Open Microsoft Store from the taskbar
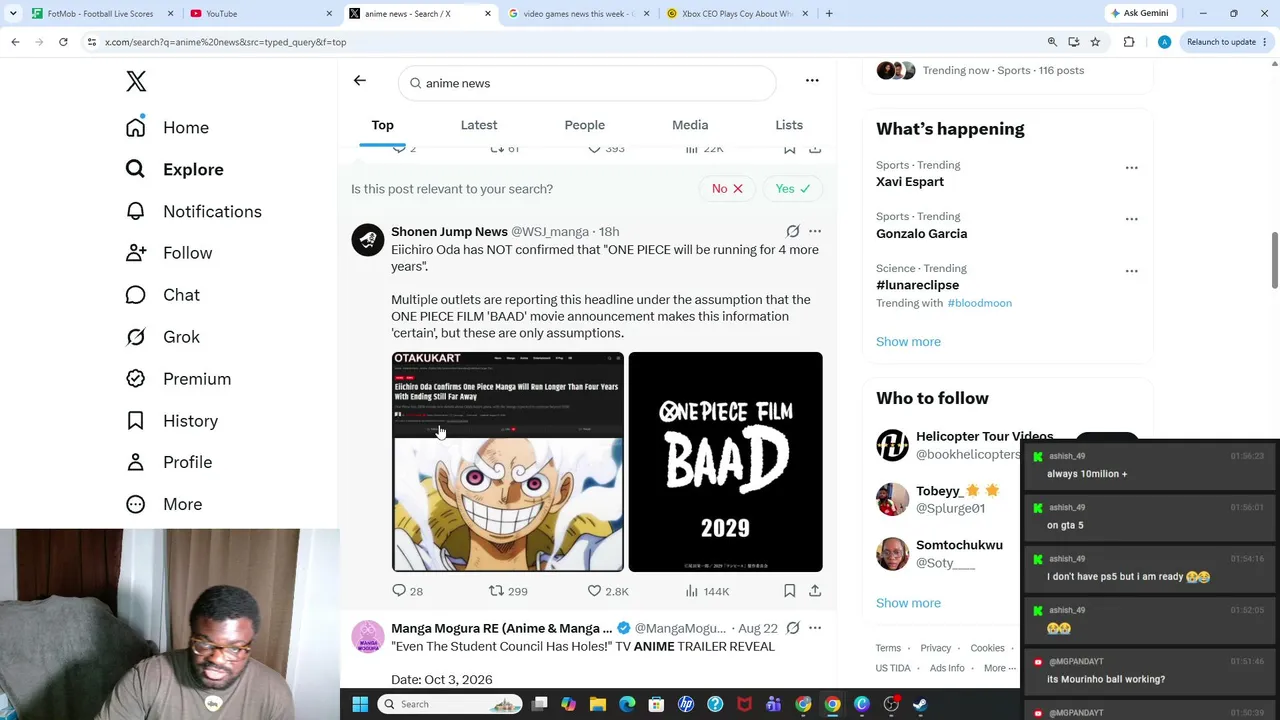This screenshot has width=1280, height=720. coord(656,704)
